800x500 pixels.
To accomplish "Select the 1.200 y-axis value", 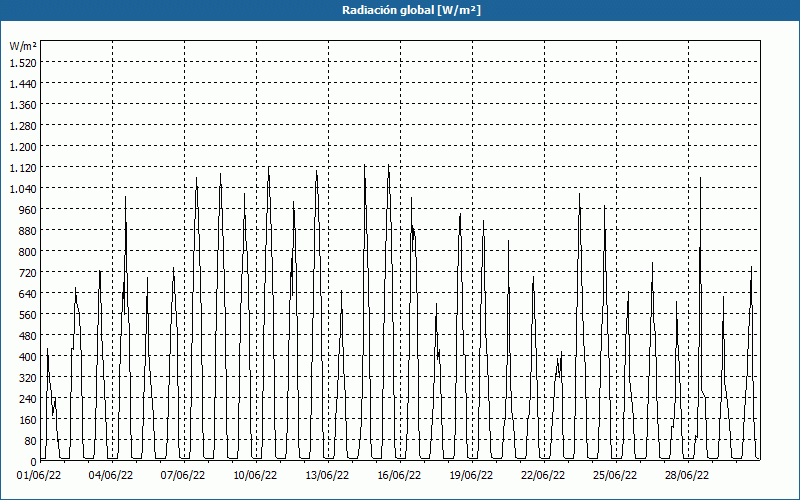I will [x=23, y=146].
